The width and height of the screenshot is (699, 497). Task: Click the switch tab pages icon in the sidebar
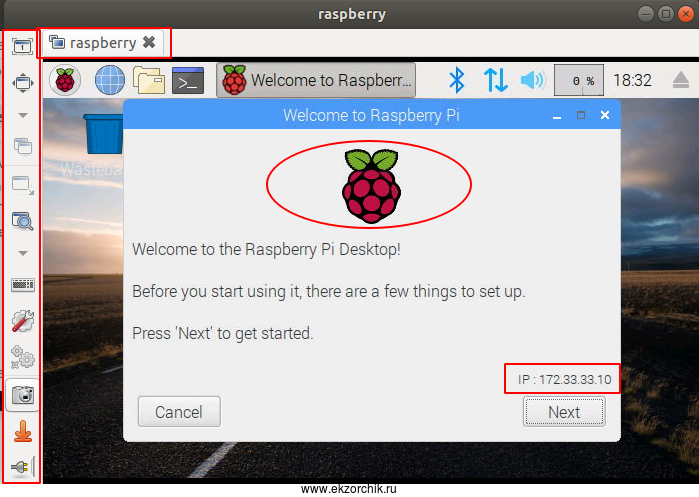pyautogui.click(x=22, y=146)
